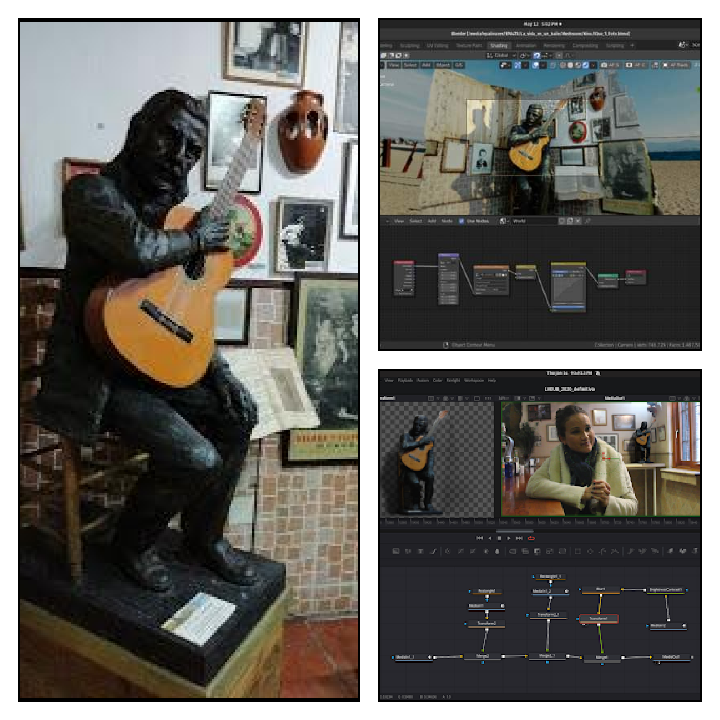Select the Merge2 node in Fusion graph
The width and height of the screenshot is (720, 720).
click(482, 657)
